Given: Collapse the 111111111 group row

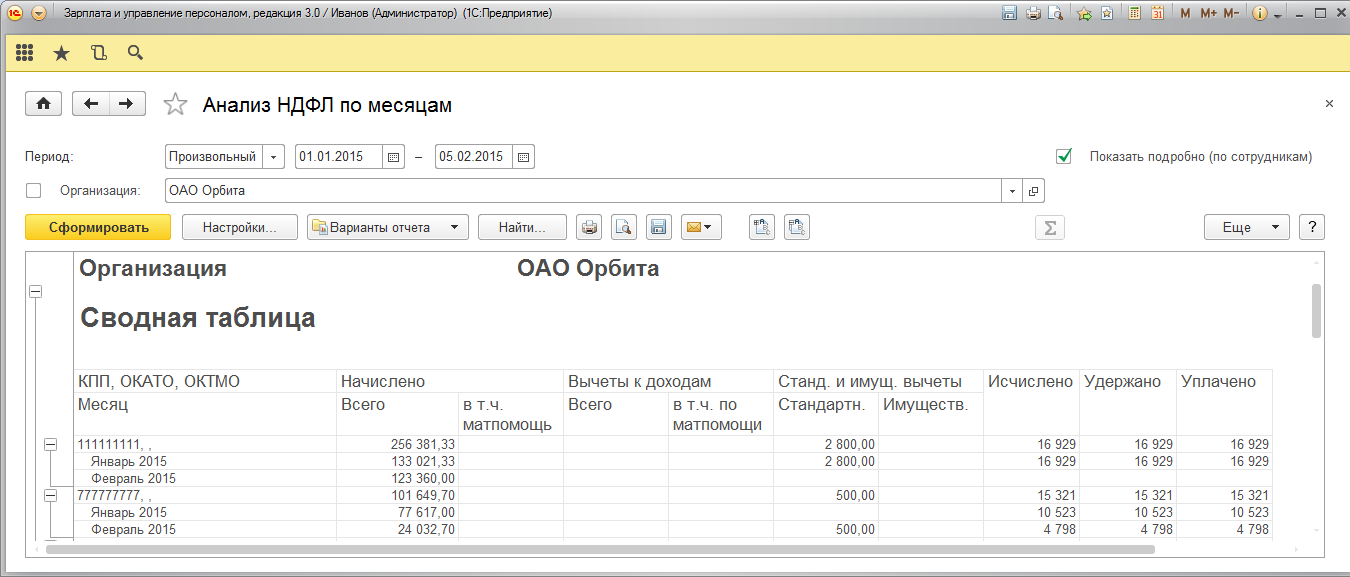Looking at the screenshot, I should [52, 445].
